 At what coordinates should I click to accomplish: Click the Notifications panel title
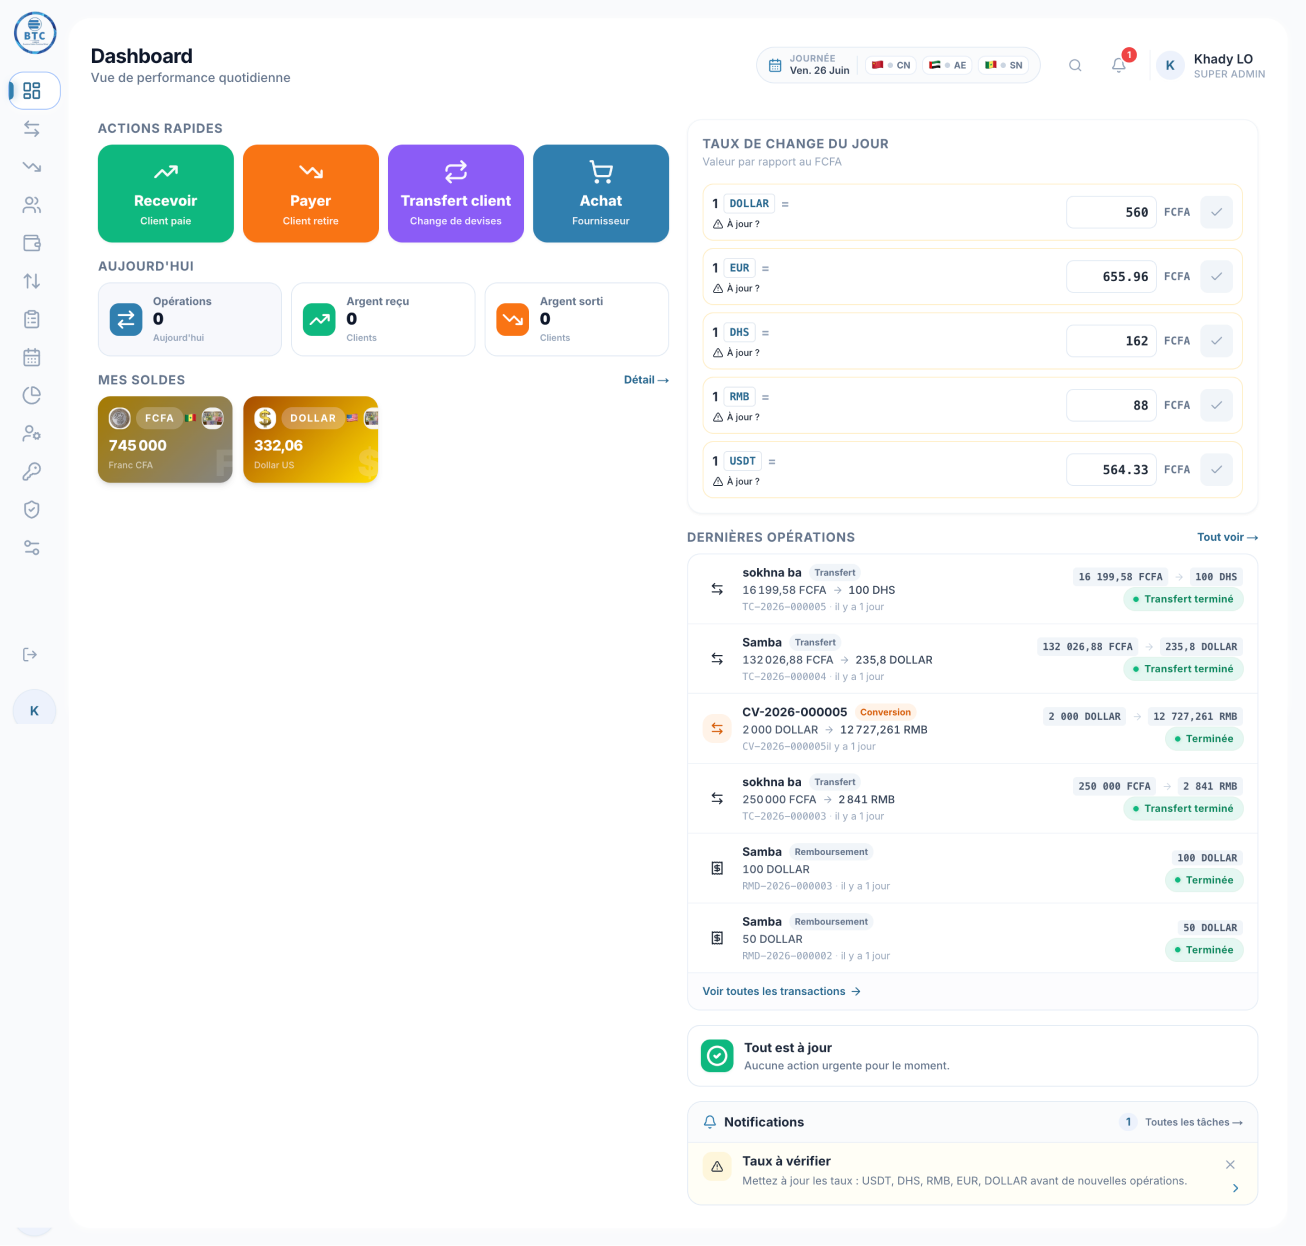click(x=764, y=1122)
